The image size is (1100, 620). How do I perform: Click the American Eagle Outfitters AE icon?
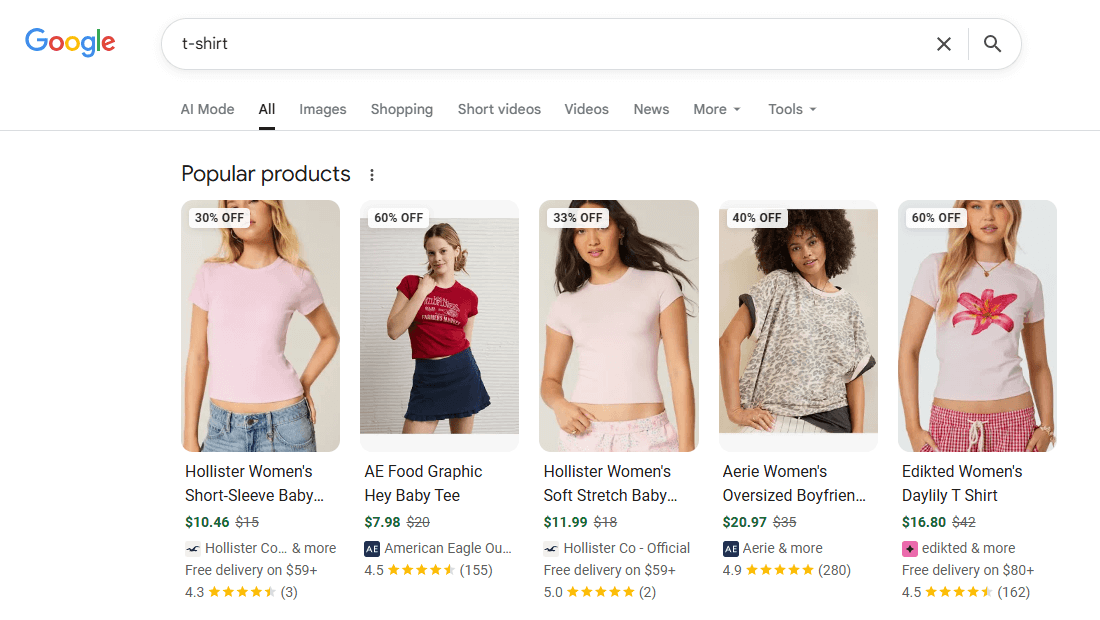coord(371,548)
